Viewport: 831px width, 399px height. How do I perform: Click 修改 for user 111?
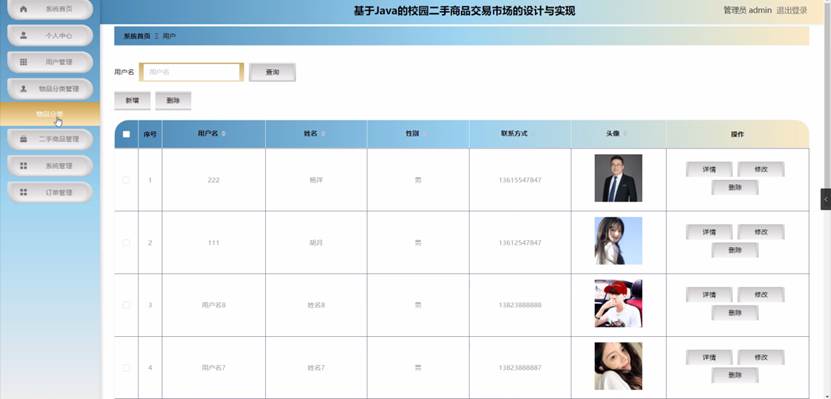pos(761,232)
